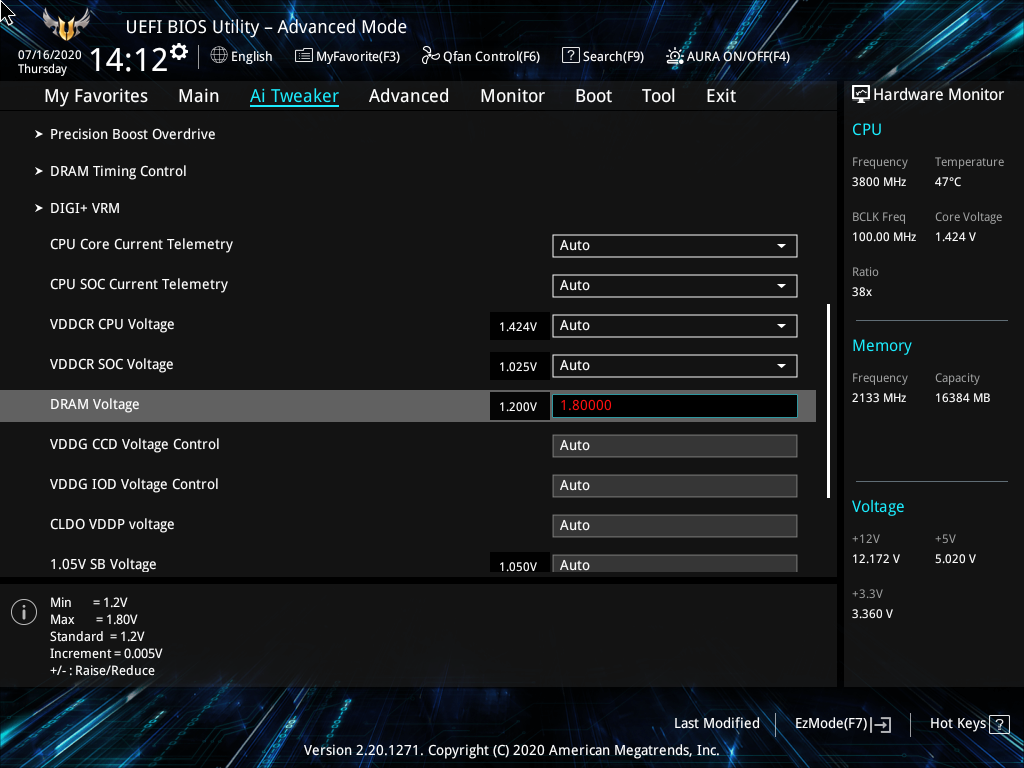Select the DRAM Voltage row label
The width and height of the screenshot is (1024, 768).
pyautogui.click(x=95, y=404)
